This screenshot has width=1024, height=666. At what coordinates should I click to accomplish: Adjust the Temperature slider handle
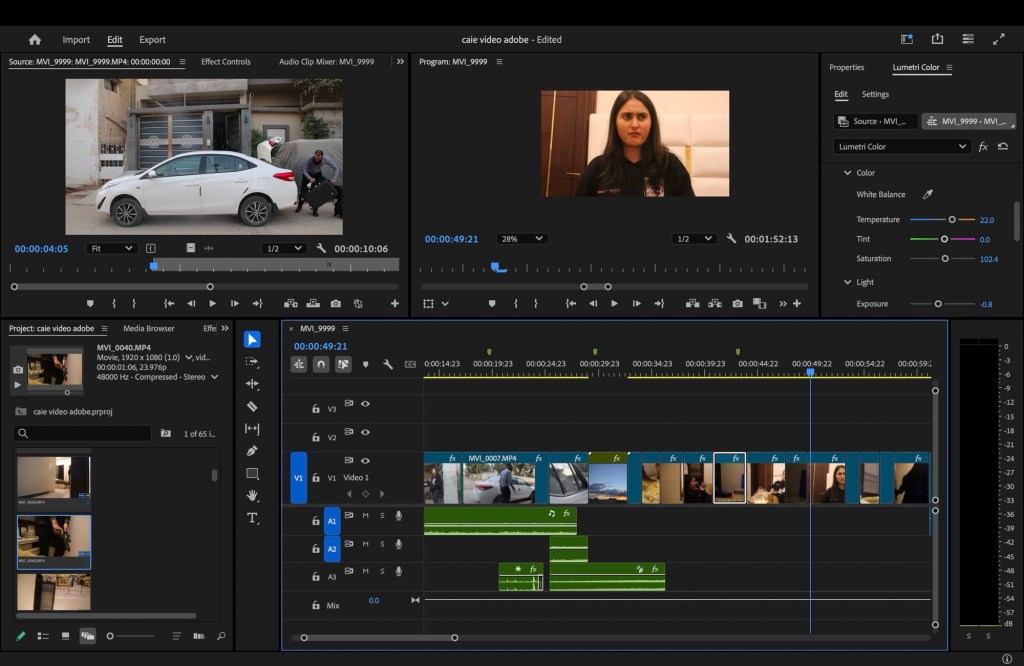coord(952,219)
